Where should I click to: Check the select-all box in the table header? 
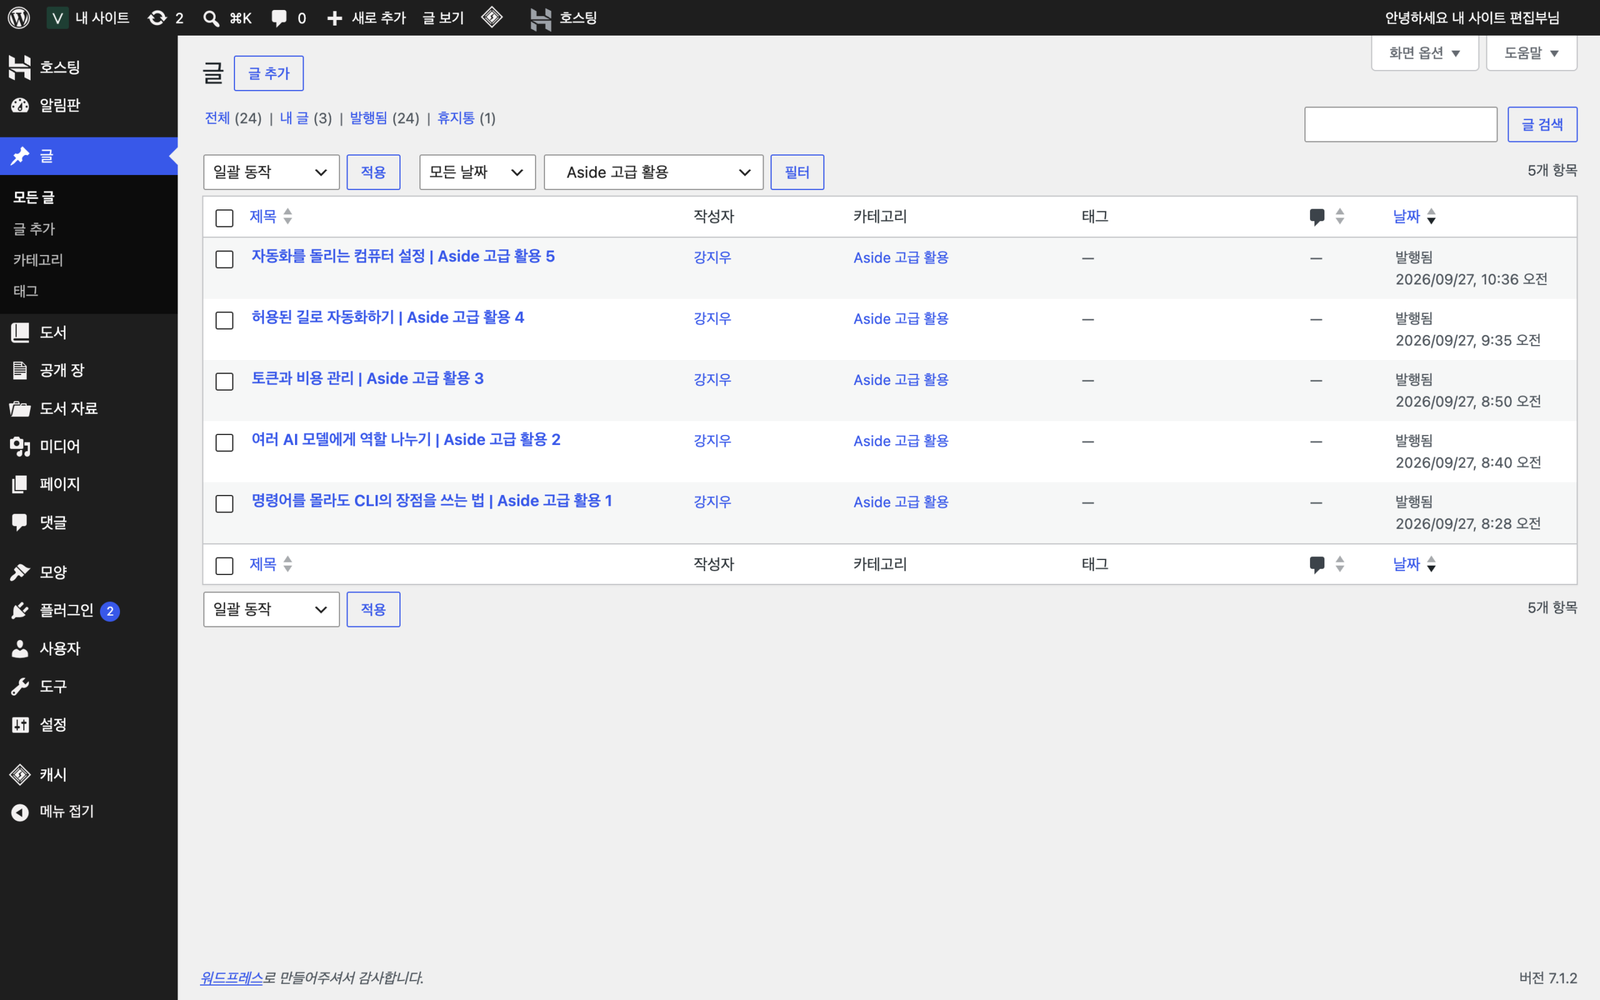[224, 218]
